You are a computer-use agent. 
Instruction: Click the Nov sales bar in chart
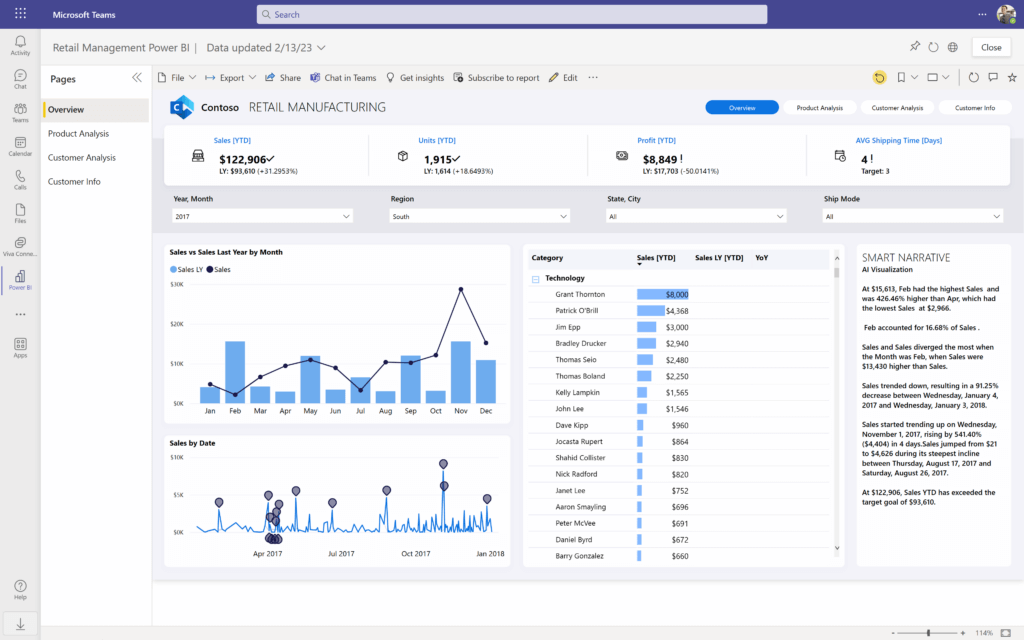pyautogui.click(x=461, y=372)
